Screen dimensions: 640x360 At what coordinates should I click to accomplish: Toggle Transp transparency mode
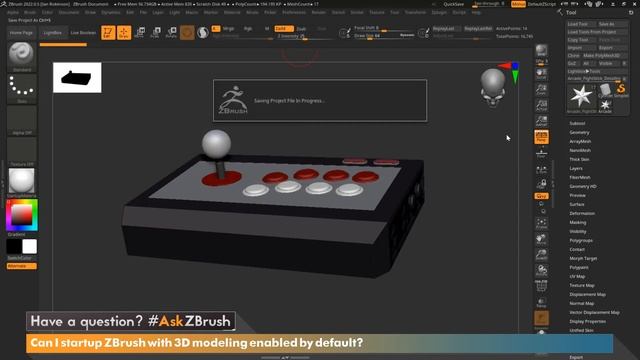541,302
